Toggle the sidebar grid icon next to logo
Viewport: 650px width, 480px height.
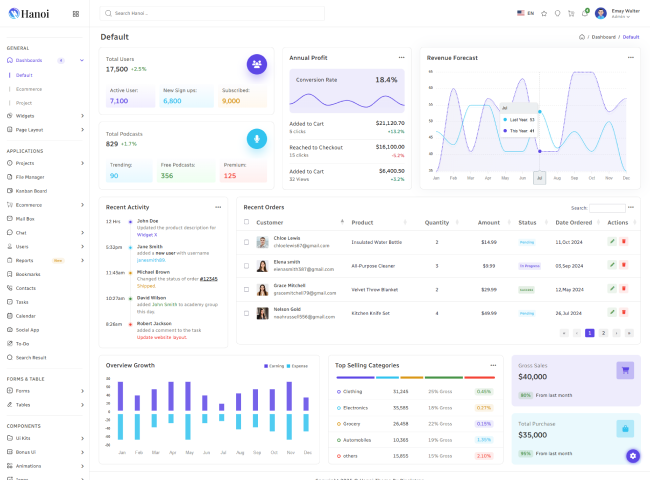coord(76,14)
